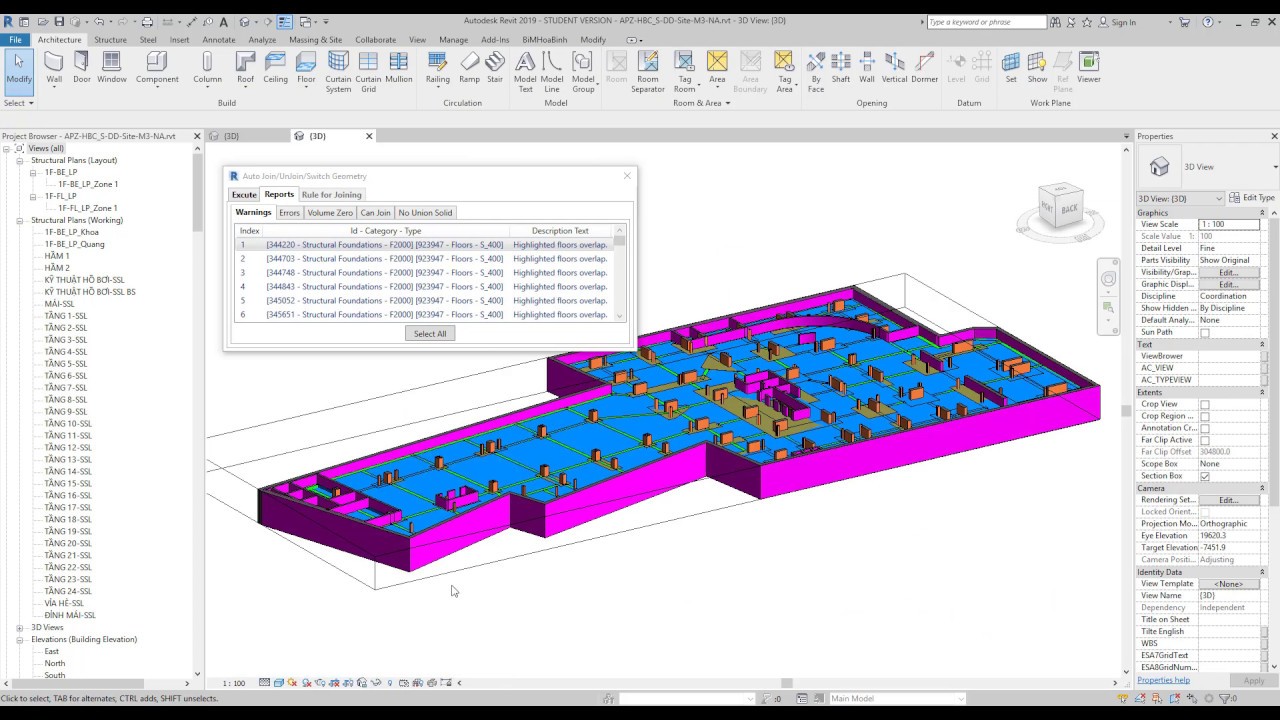This screenshot has width=1280, height=720.
Task: Select the Dormer opening tool
Action: coord(924,68)
